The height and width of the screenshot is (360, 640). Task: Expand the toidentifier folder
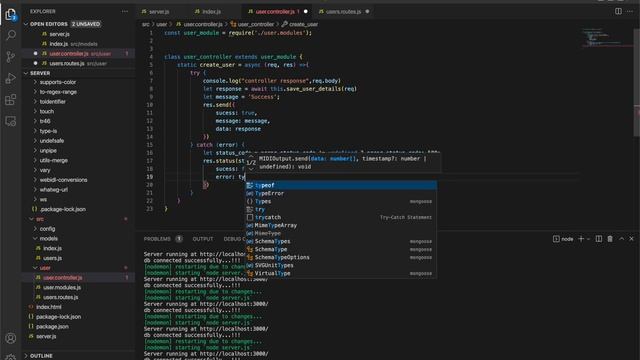(52, 102)
